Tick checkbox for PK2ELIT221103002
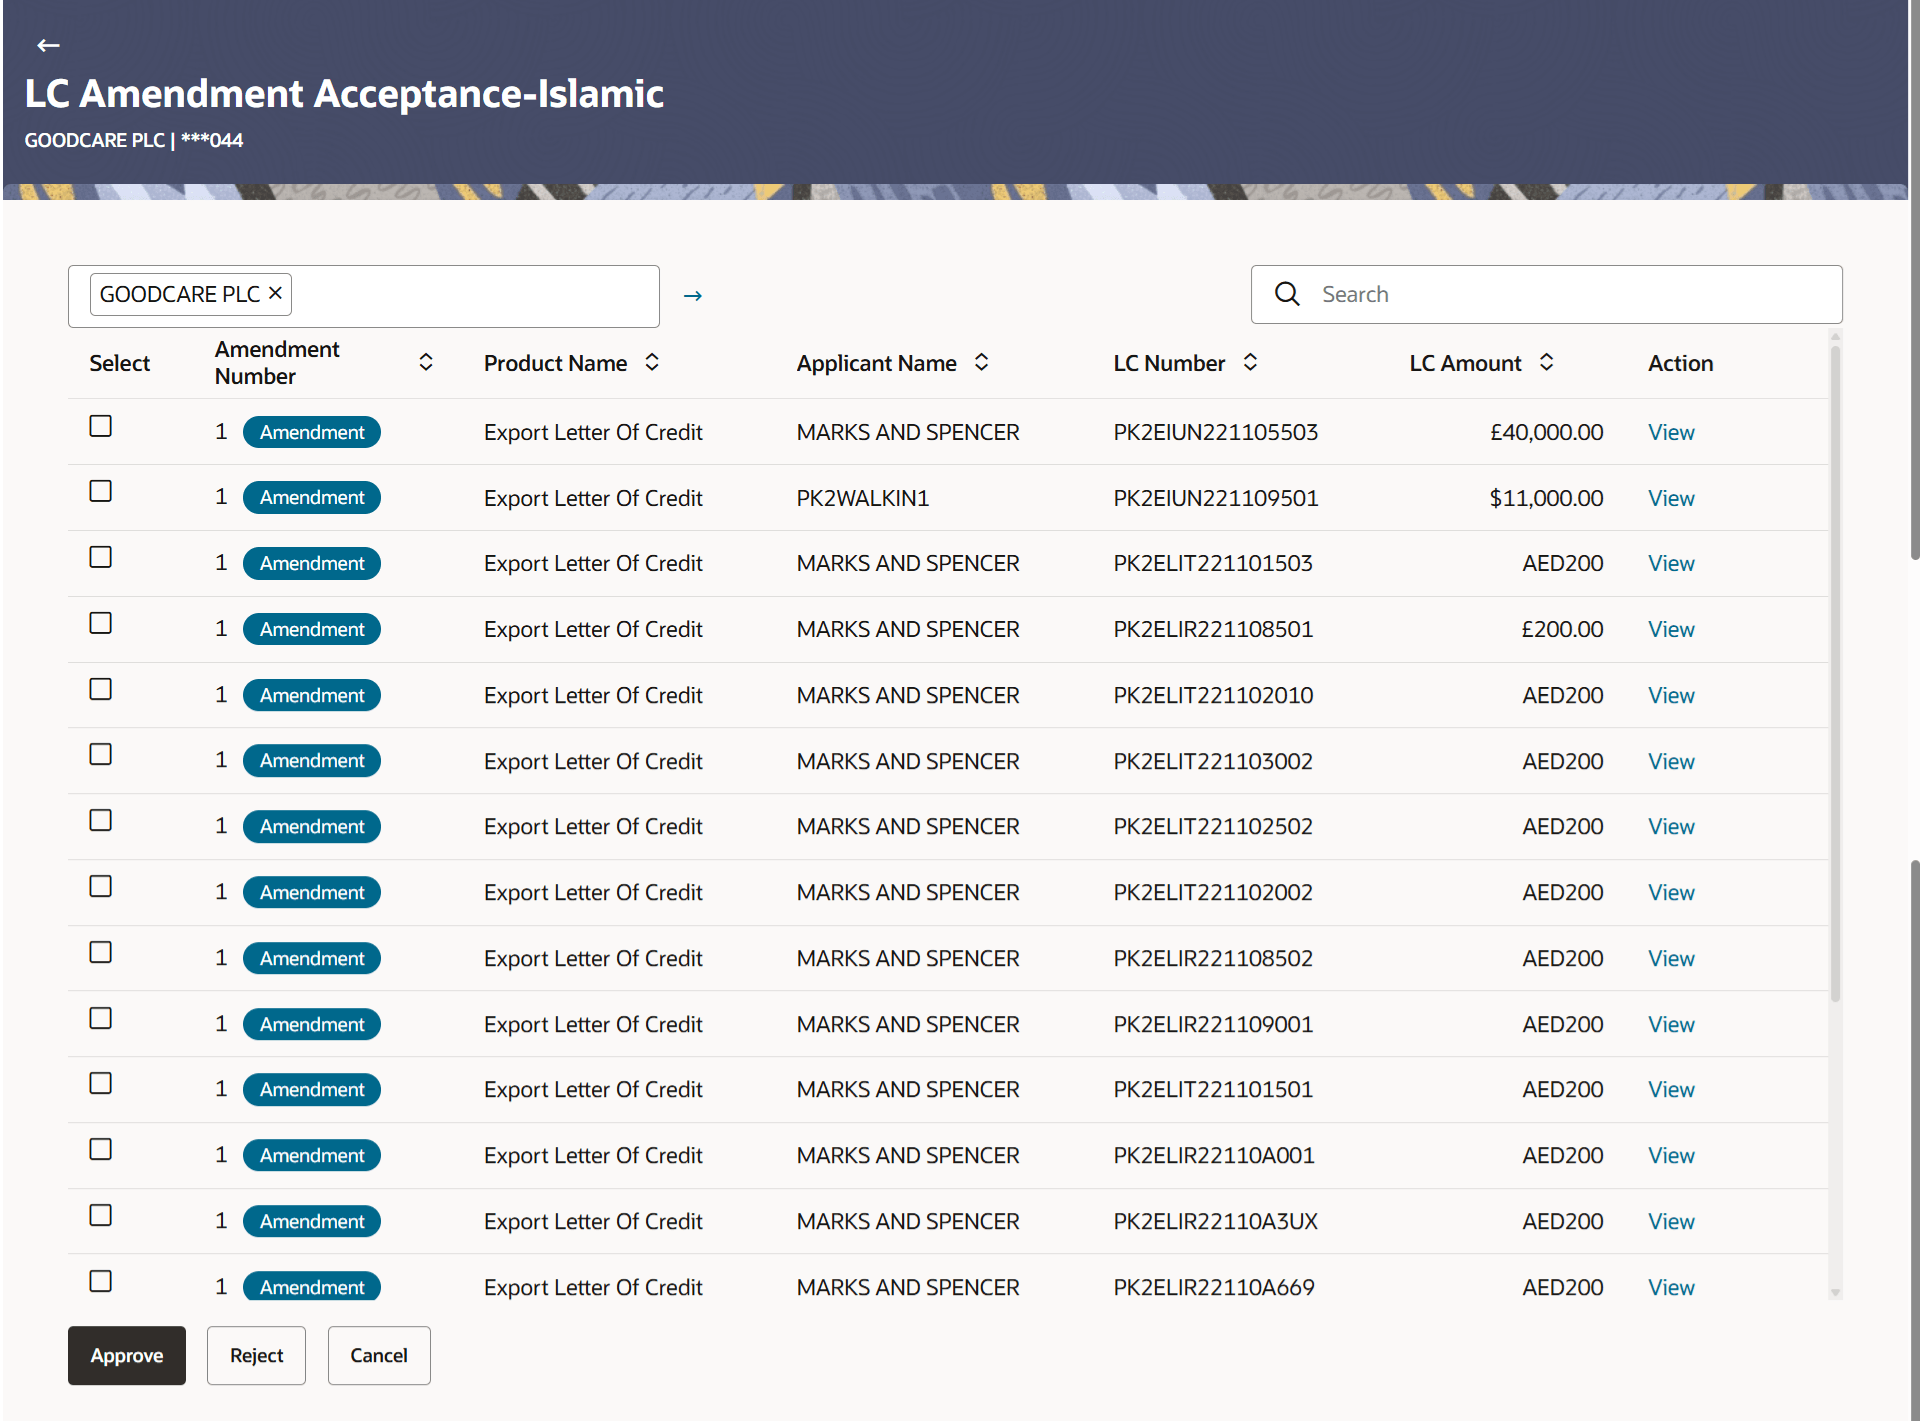The image size is (1920, 1421). [100, 754]
